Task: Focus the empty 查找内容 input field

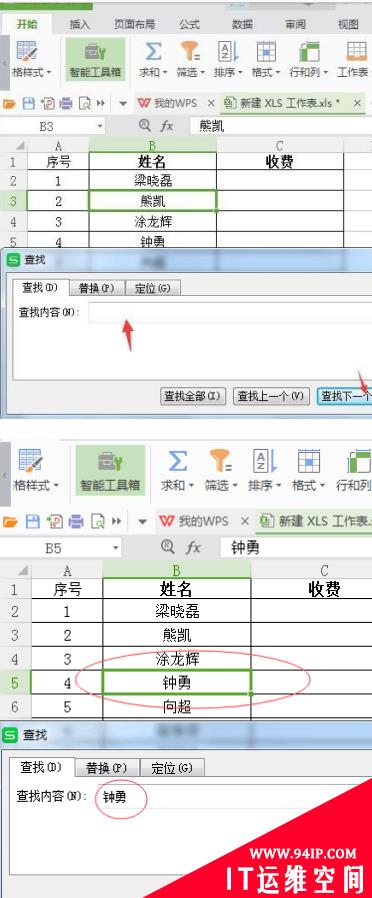Action: pyautogui.click(x=230, y=313)
